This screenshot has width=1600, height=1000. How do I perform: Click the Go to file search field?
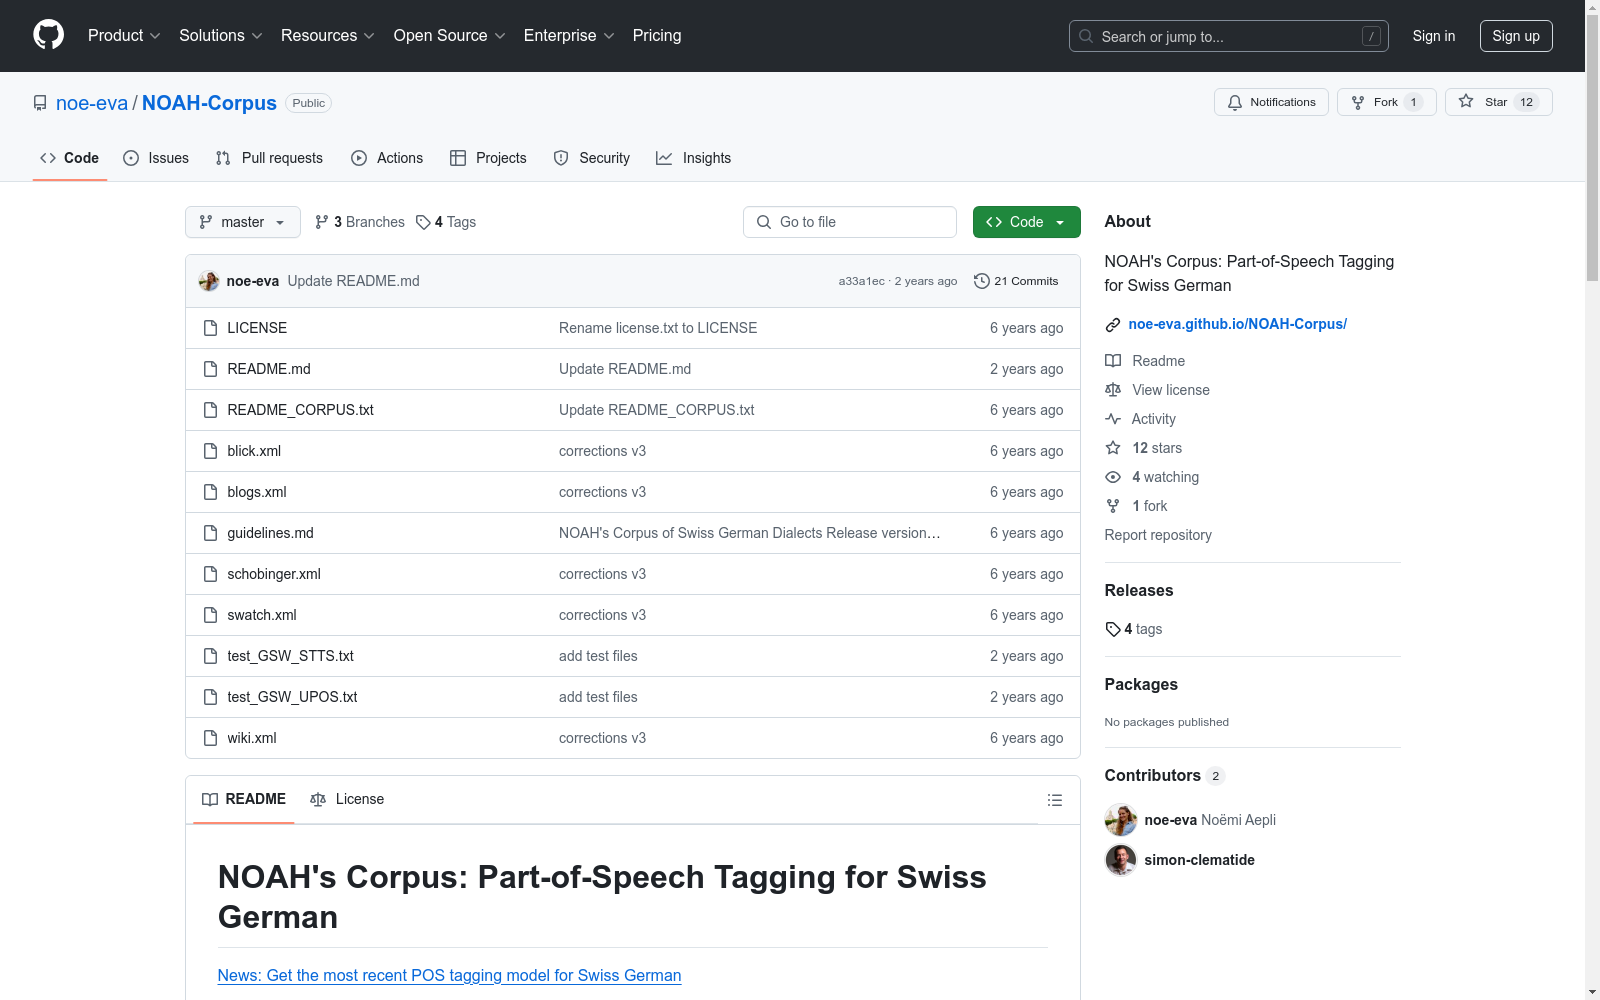coord(850,222)
